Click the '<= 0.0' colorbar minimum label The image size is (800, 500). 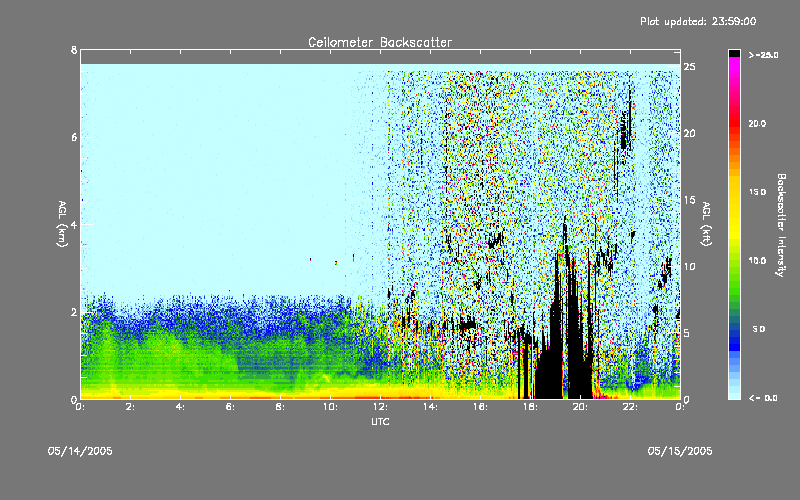(763, 398)
